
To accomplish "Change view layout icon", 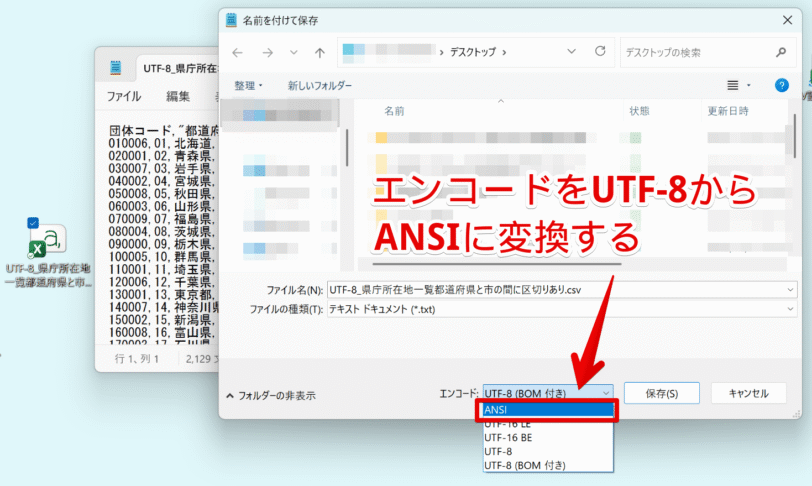I will 733,85.
